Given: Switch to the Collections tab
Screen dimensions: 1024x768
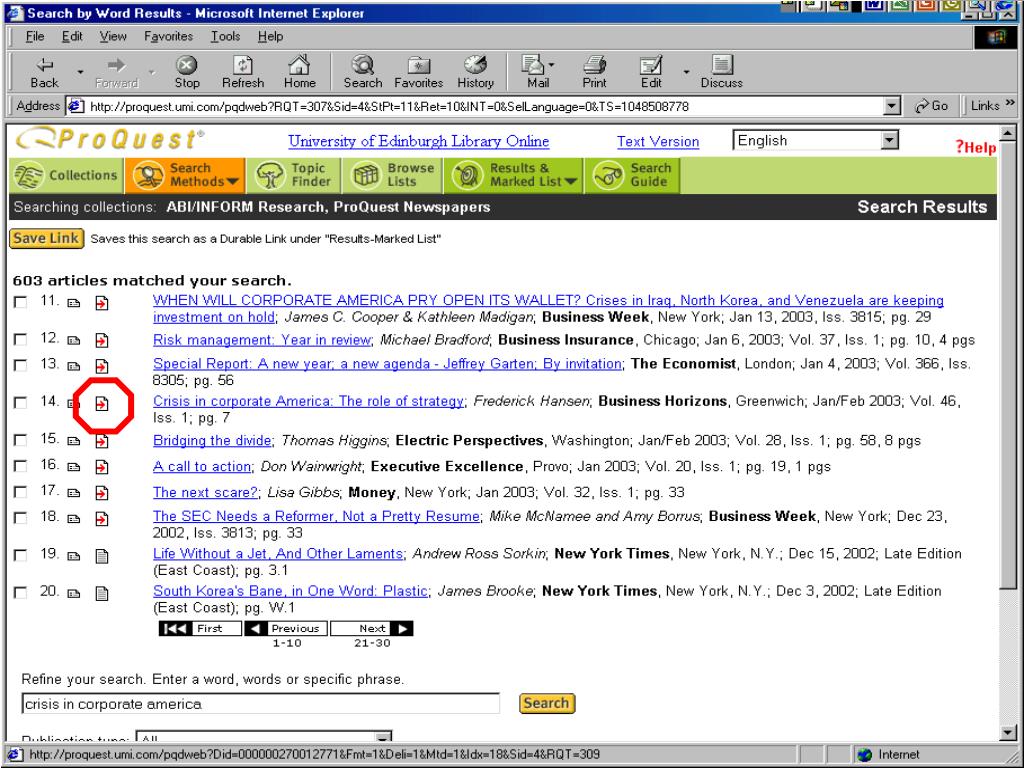Looking at the screenshot, I should 67,175.
